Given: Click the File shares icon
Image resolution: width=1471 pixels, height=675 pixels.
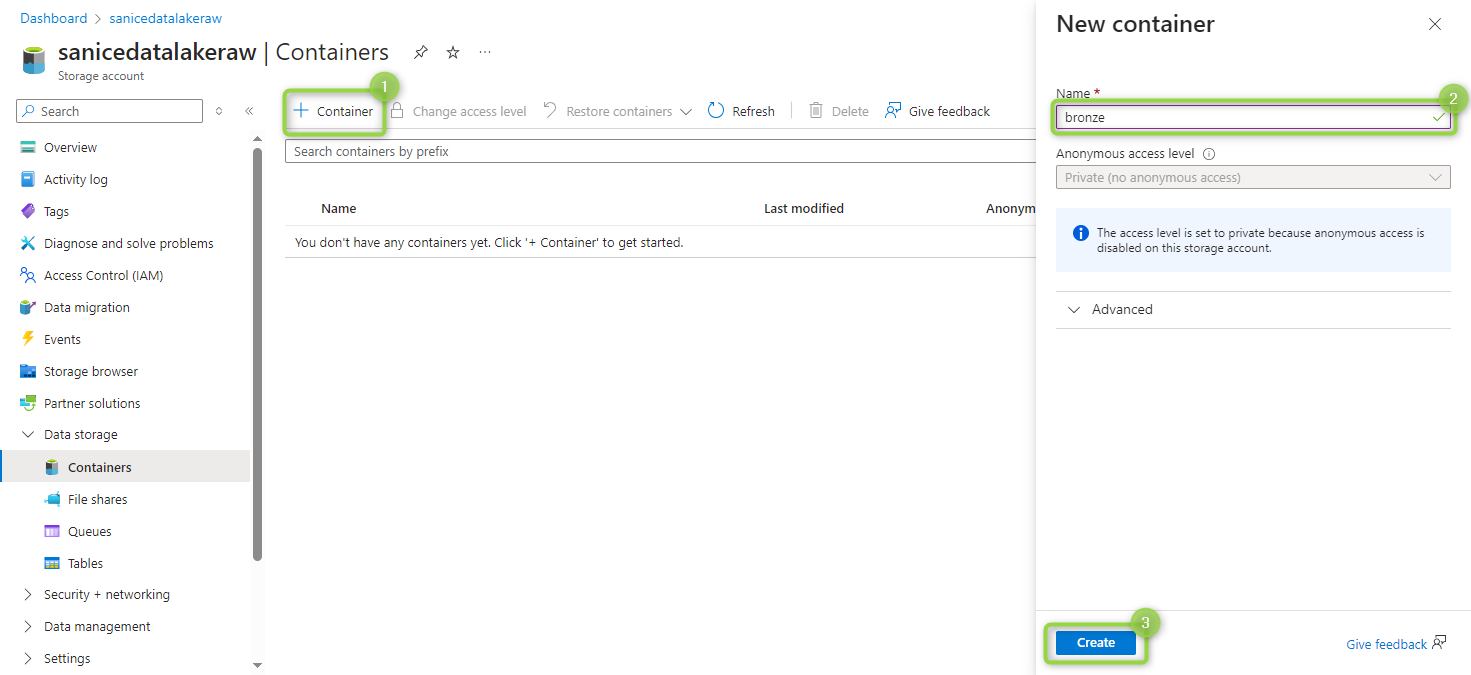Looking at the screenshot, I should pyautogui.click(x=52, y=499).
